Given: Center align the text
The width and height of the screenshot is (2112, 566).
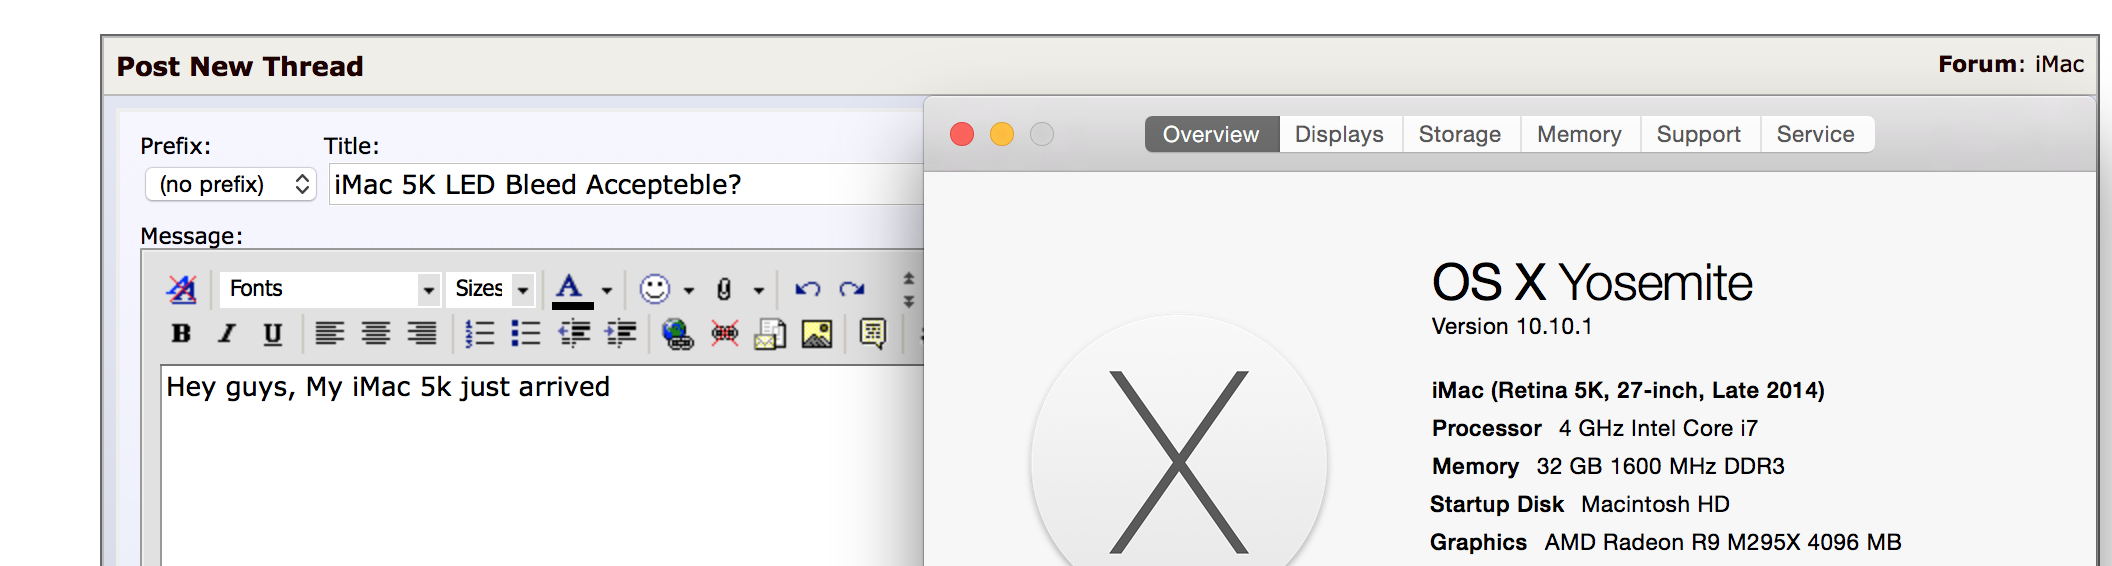Looking at the screenshot, I should pos(376,333).
